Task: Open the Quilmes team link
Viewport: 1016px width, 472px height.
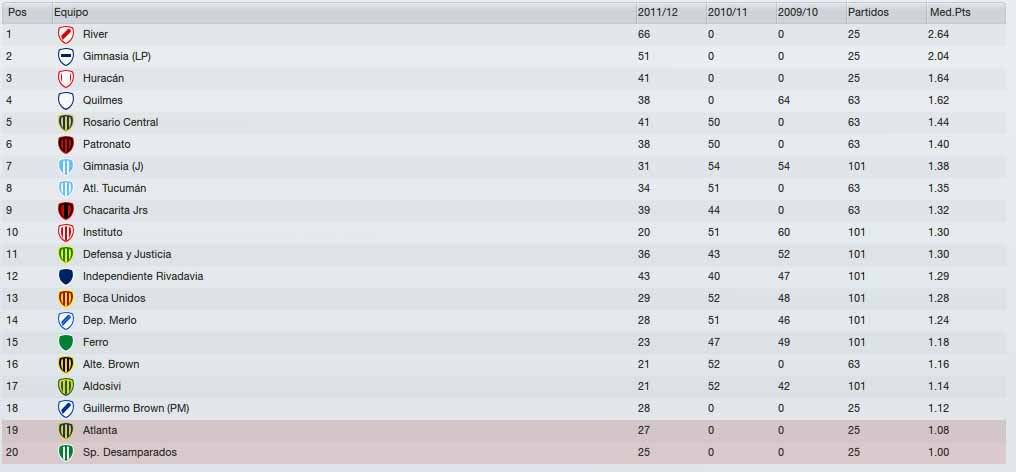Action: (x=102, y=100)
